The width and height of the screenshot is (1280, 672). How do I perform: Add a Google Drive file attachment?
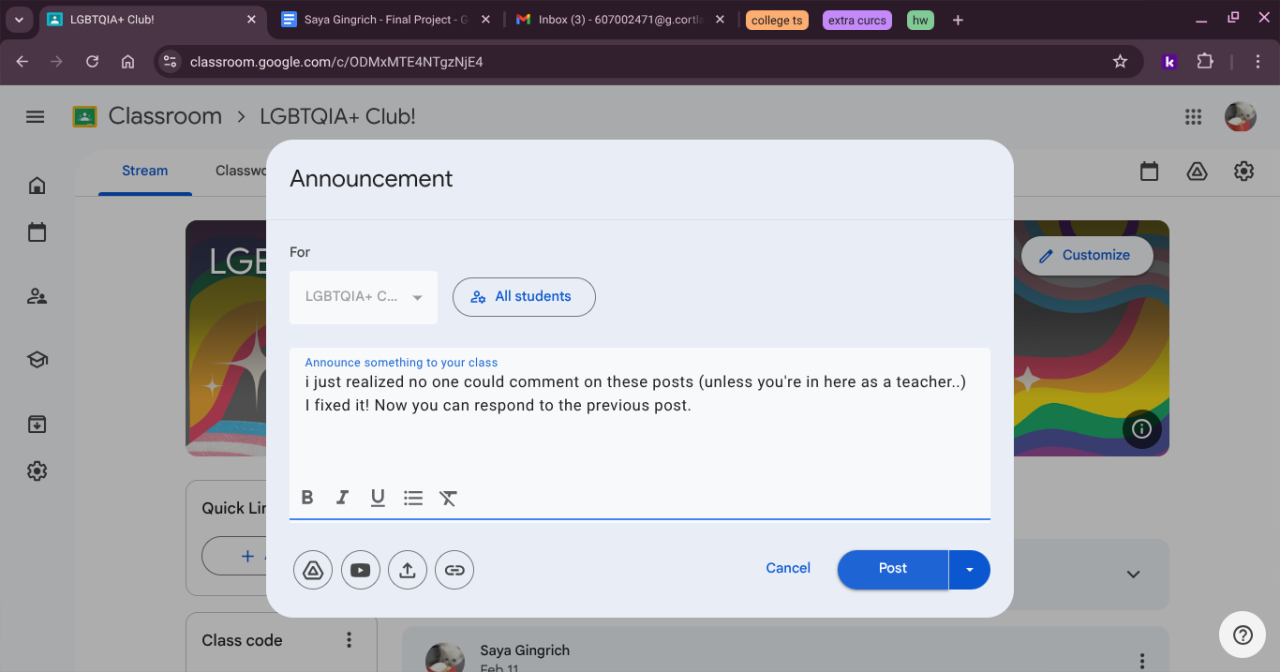tap(313, 570)
